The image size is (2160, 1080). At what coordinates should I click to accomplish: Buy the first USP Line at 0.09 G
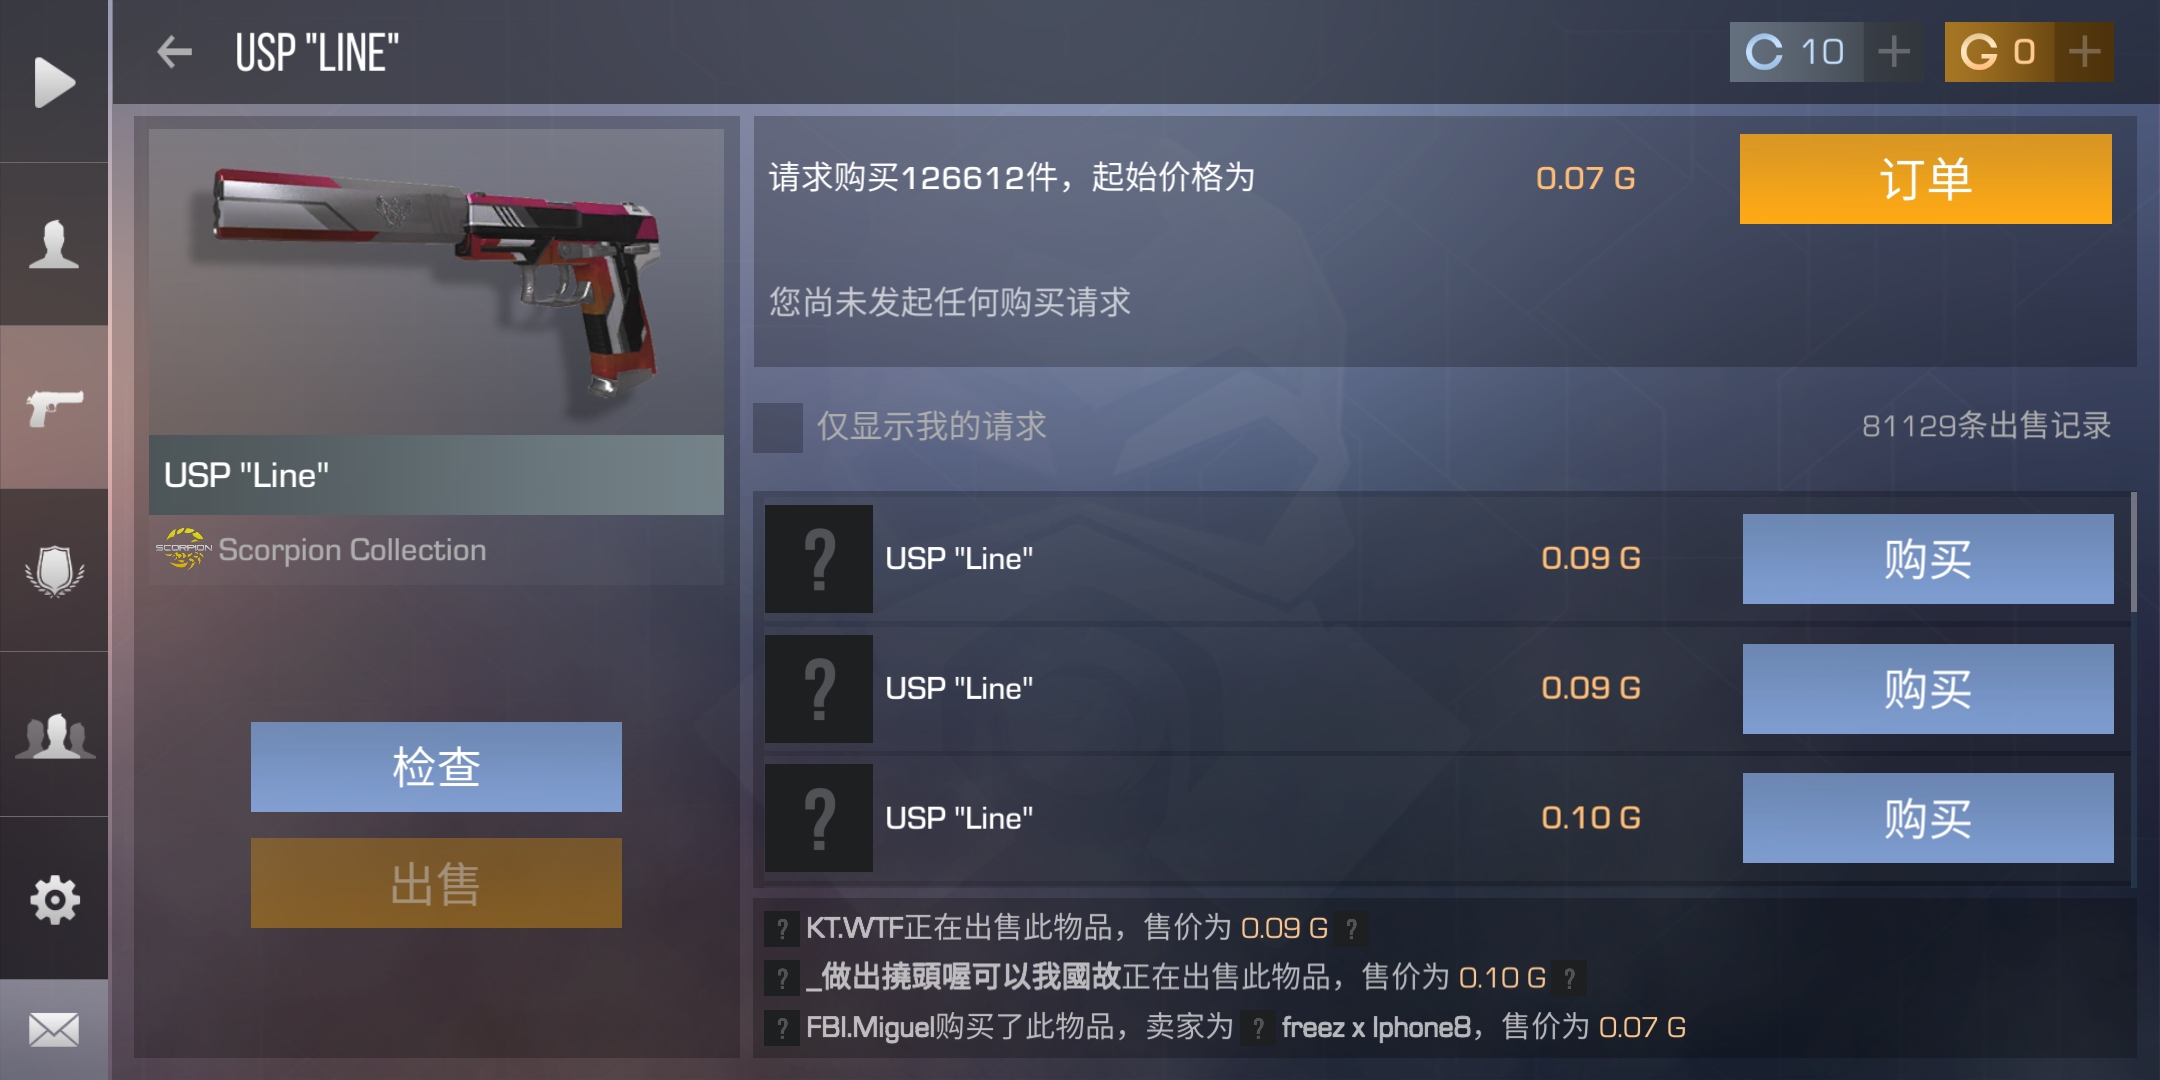[x=1928, y=559]
